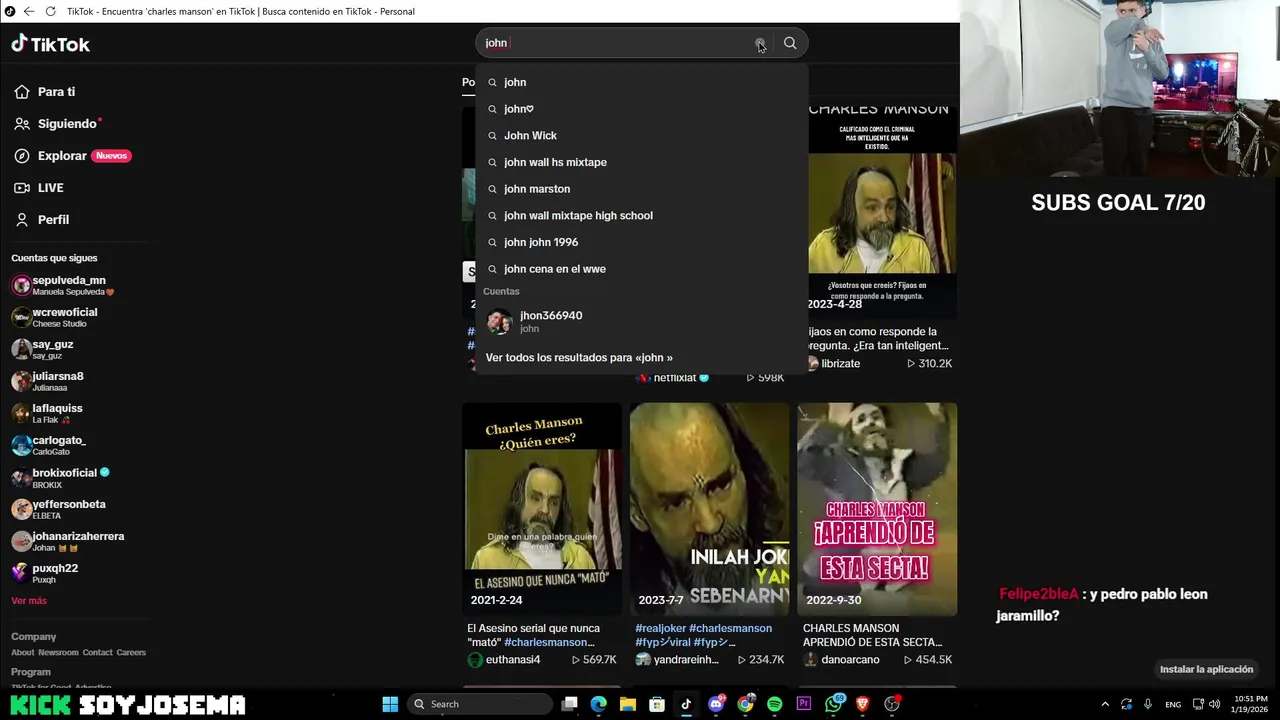Expand the Company footer section
Image resolution: width=1280 pixels, height=720 pixels.
[34, 637]
